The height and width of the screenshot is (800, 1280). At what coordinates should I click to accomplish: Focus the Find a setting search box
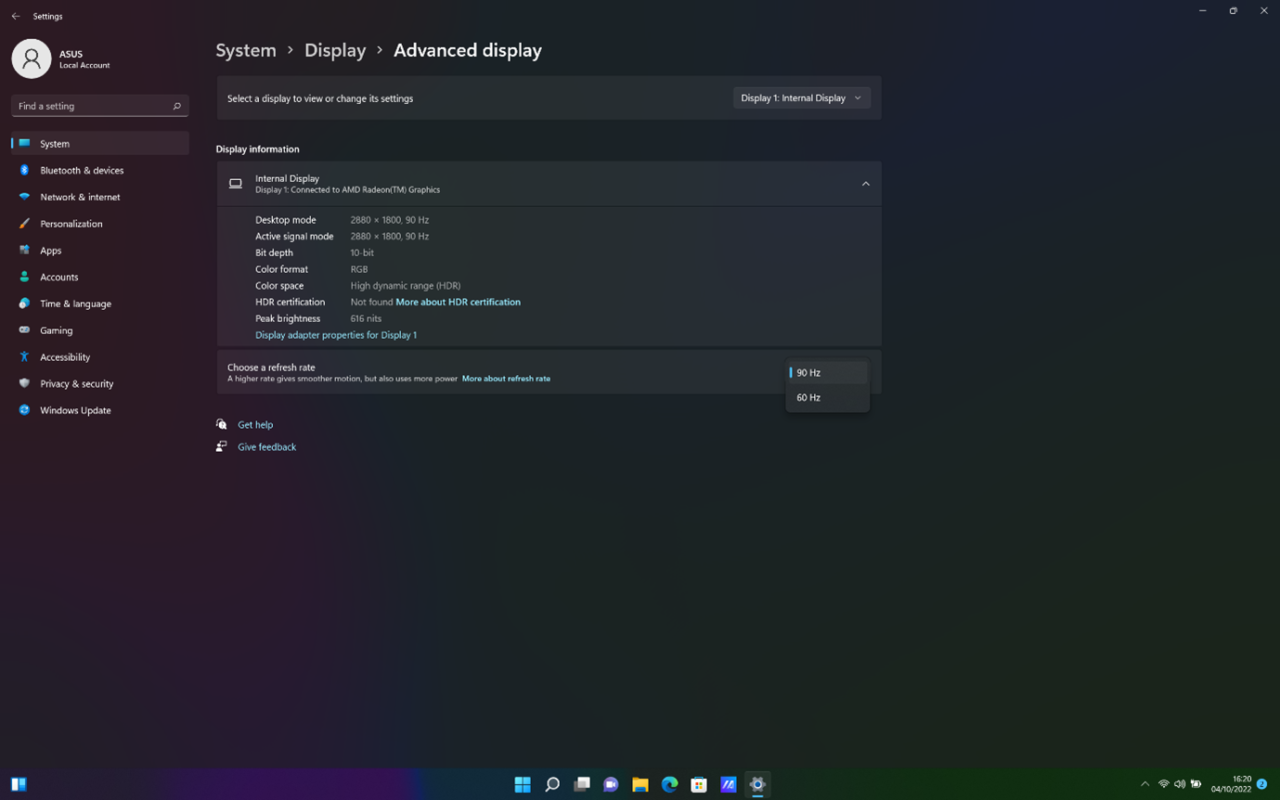click(x=90, y=106)
